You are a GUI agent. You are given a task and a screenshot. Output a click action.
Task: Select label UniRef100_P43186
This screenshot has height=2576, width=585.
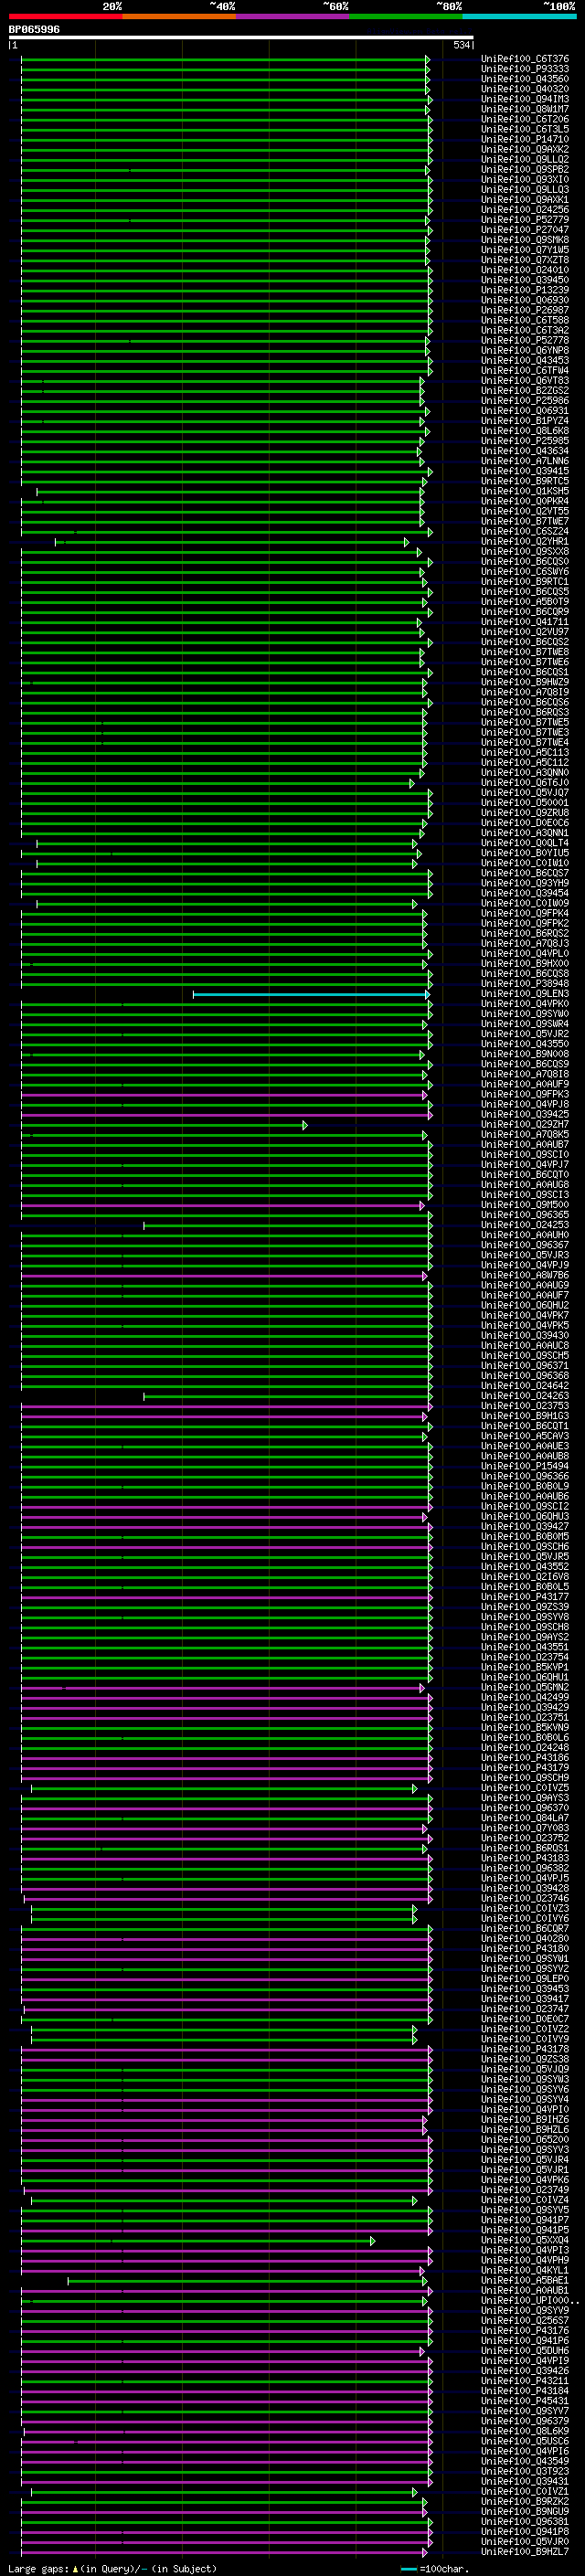[x=524, y=1758]
